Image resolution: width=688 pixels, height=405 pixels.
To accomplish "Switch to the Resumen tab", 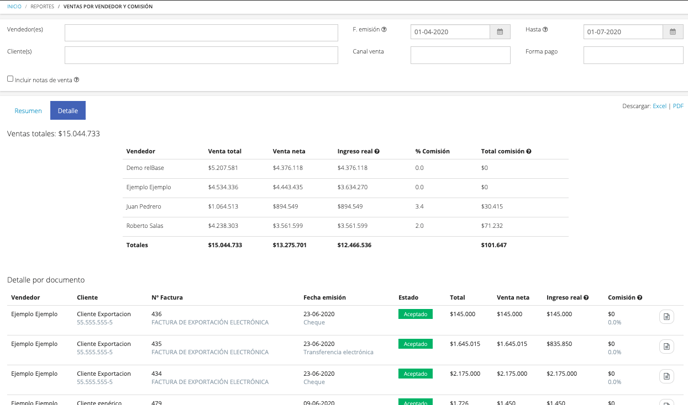I will [28, 111].
